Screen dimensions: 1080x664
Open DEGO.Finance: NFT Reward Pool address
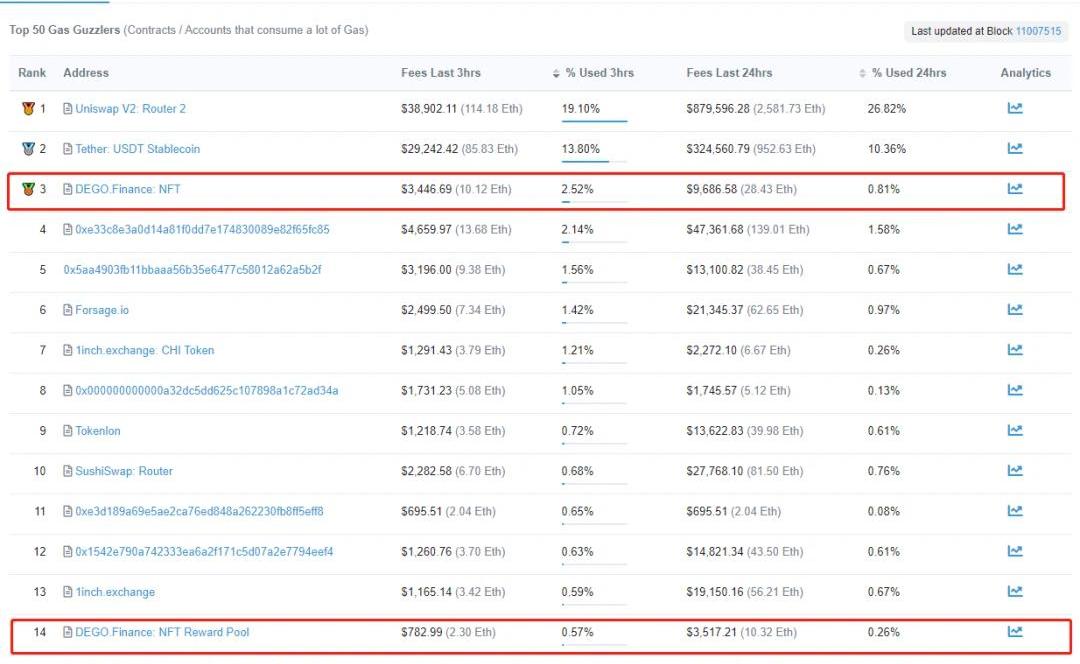[162, 632]
